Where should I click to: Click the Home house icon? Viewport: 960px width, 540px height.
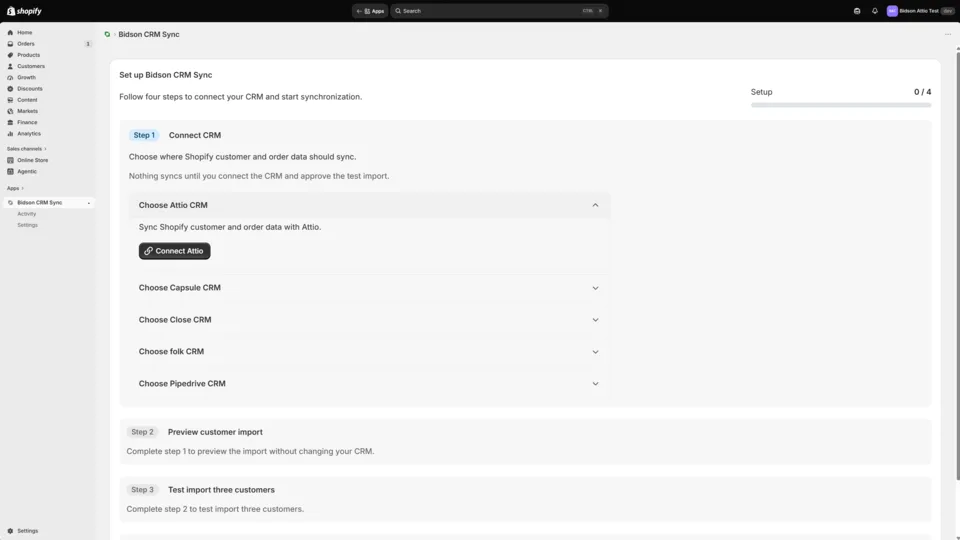[10, 32]
